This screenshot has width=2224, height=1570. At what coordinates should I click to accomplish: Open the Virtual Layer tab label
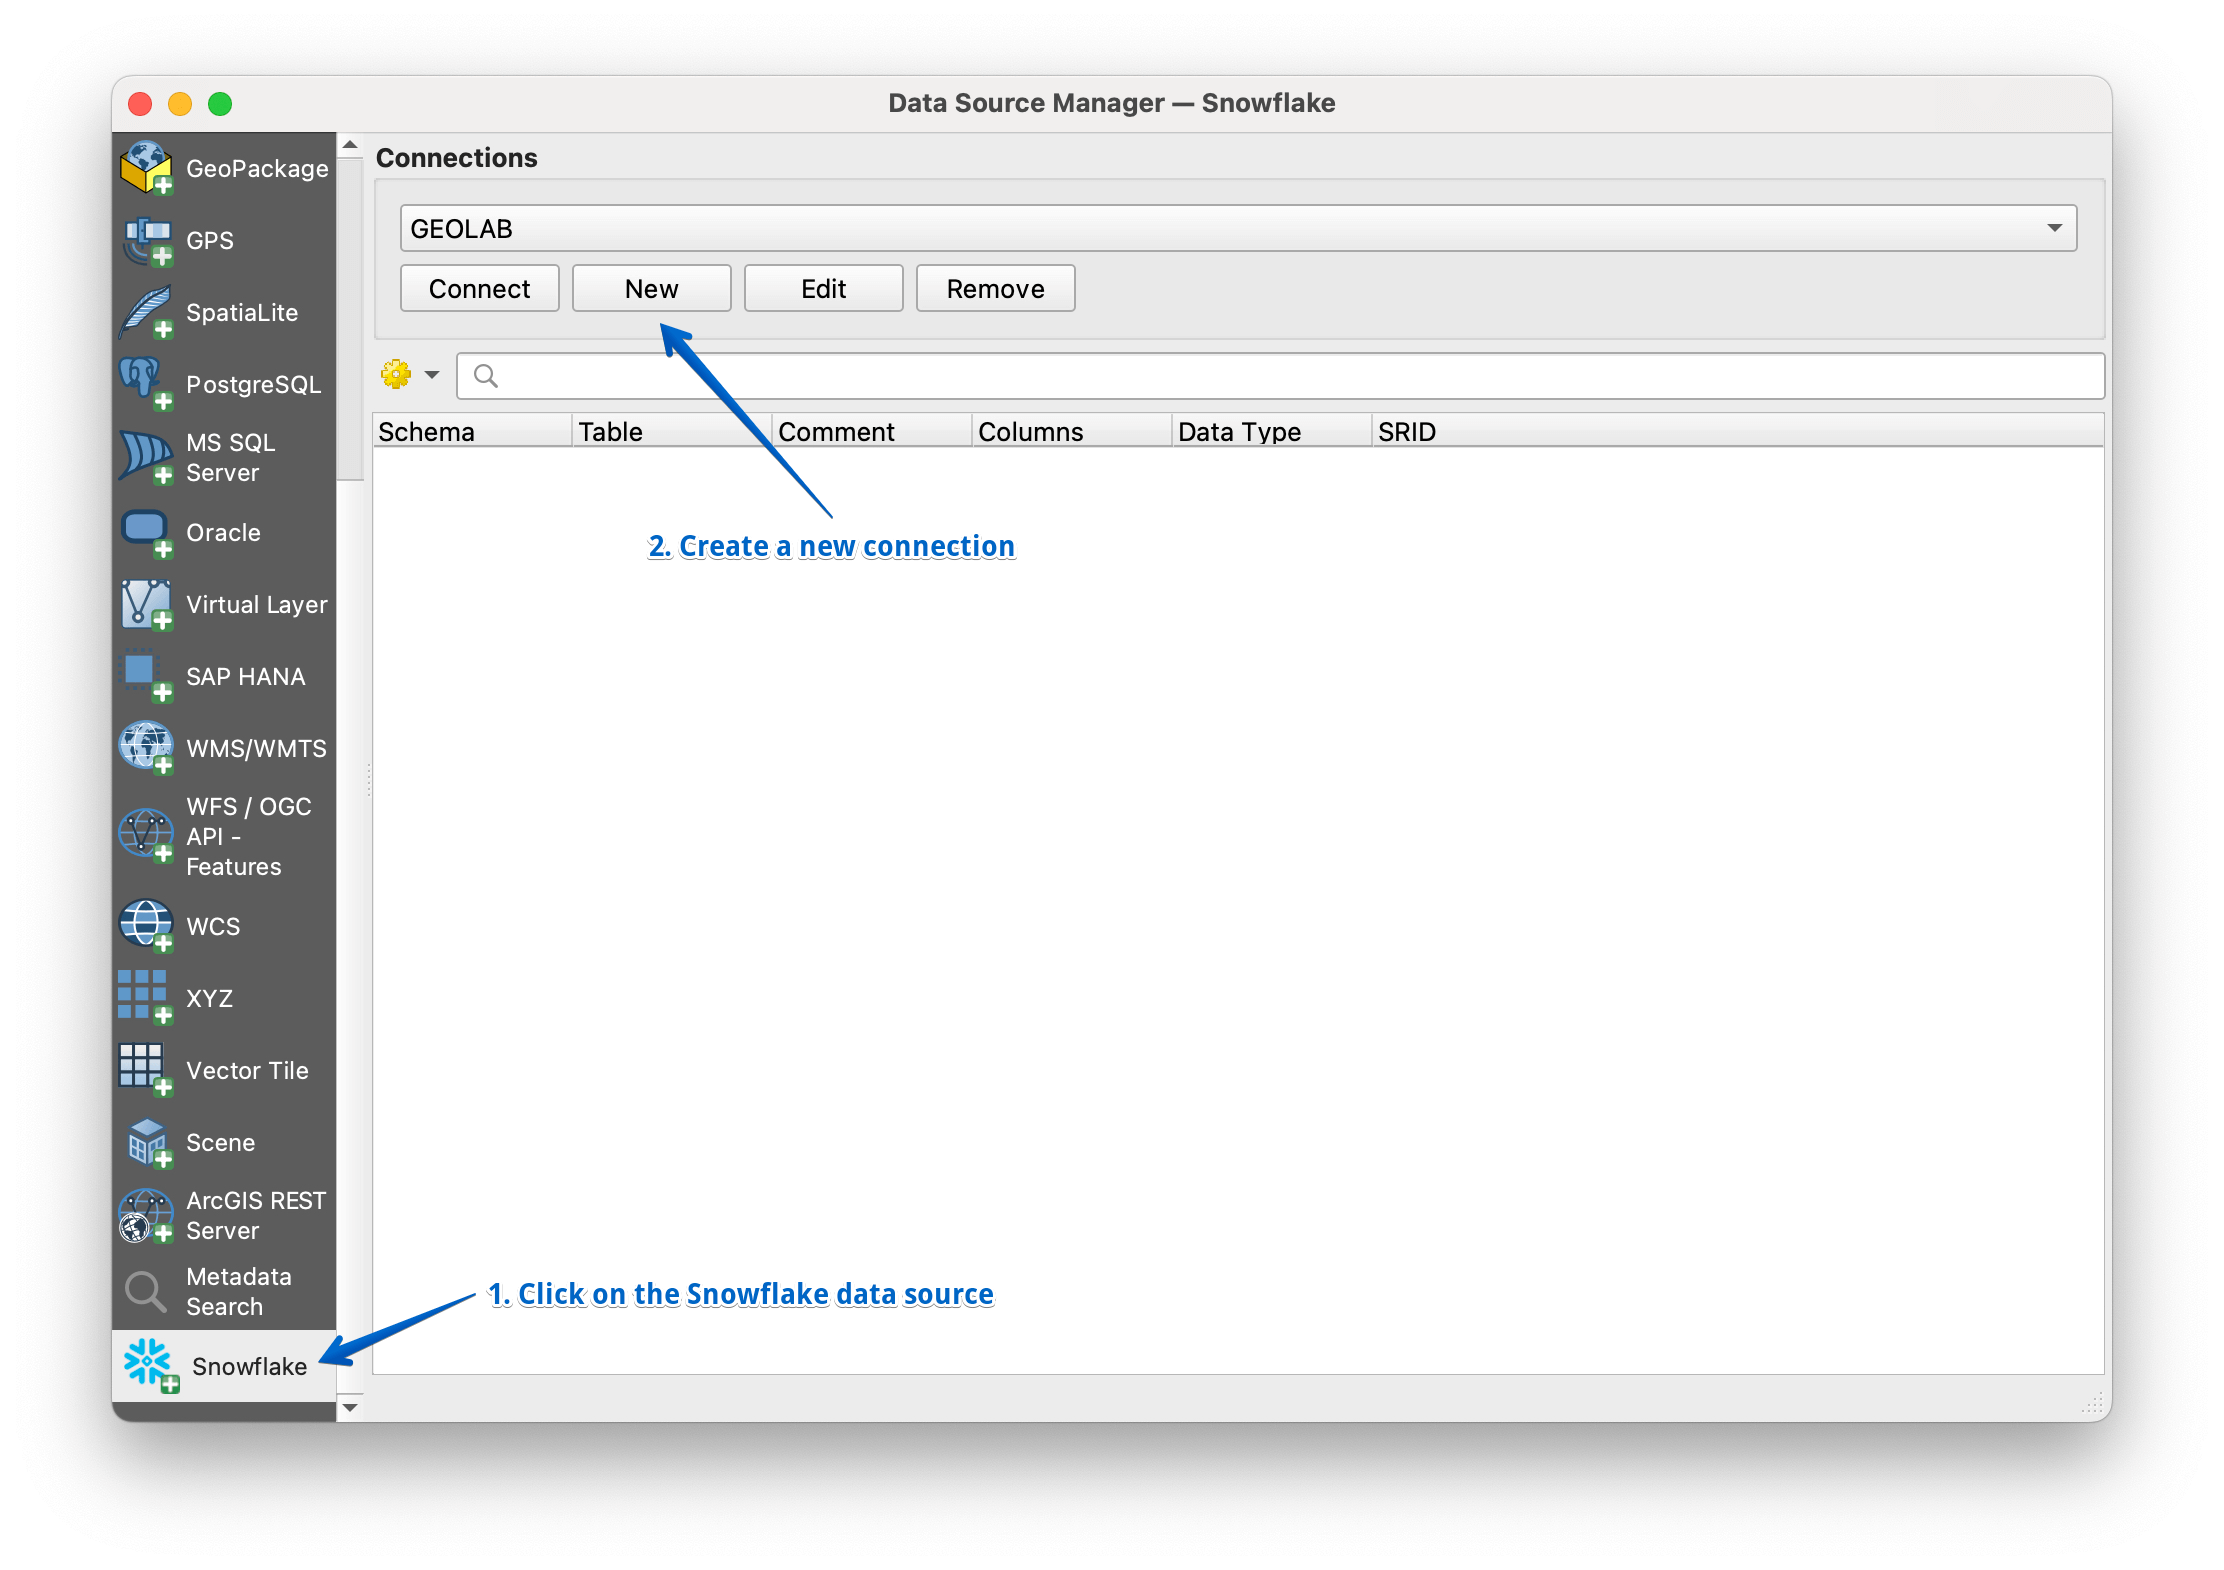[x=257, y=605]
